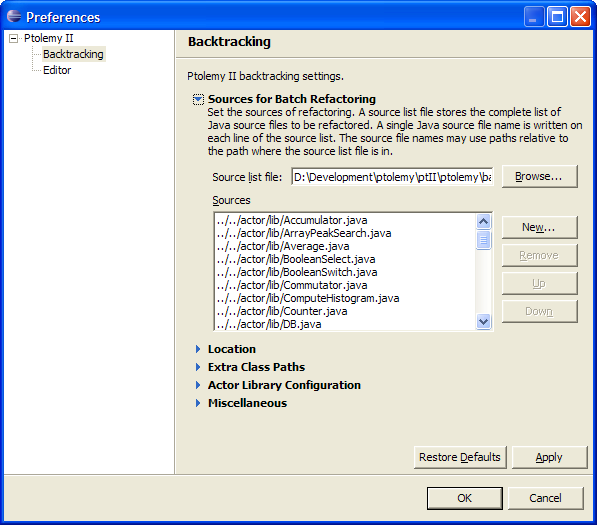Browse for a source list file
This screenshot has width=597, height=525.
539,177
